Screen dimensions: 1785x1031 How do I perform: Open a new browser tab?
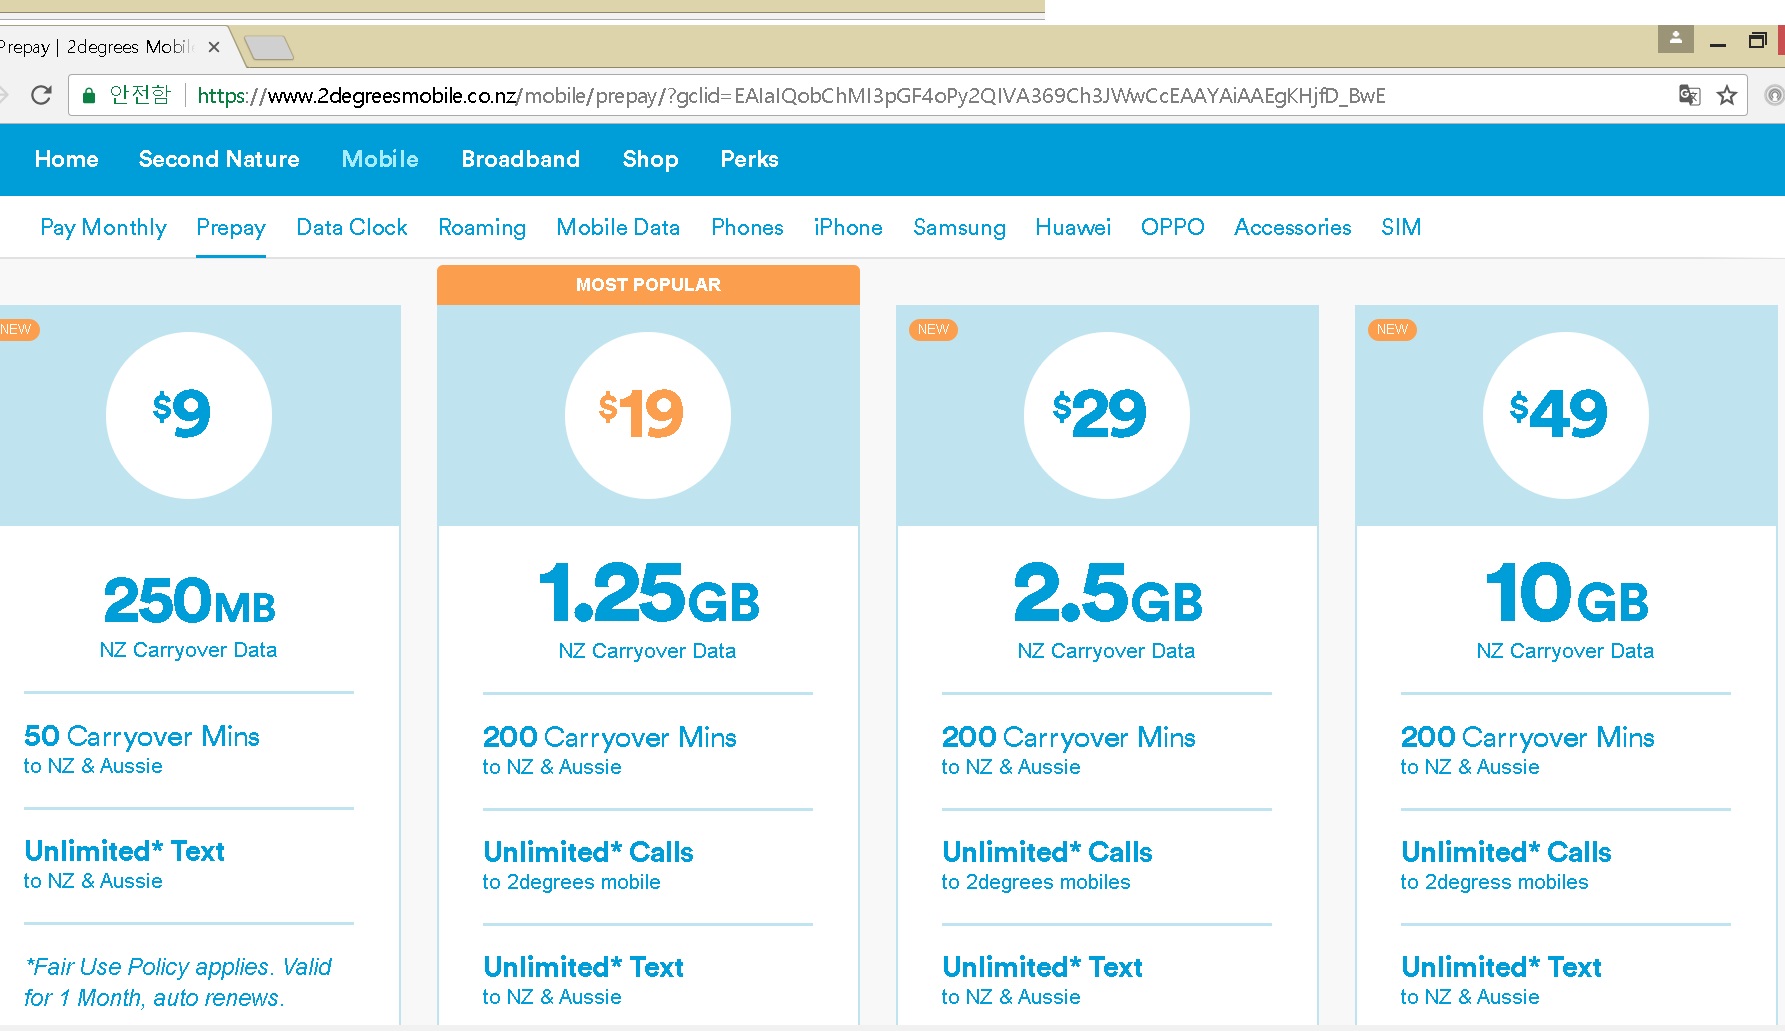(x=268, y=47)
